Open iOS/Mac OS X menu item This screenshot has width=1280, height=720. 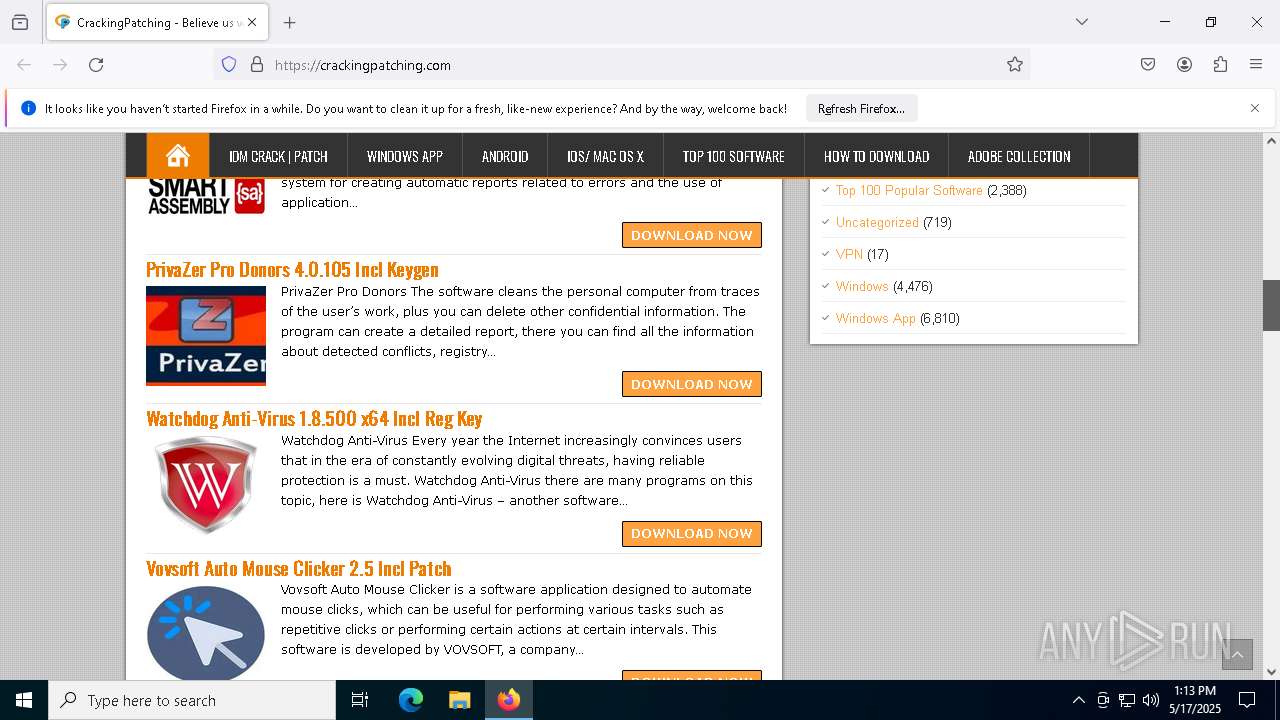605,156
